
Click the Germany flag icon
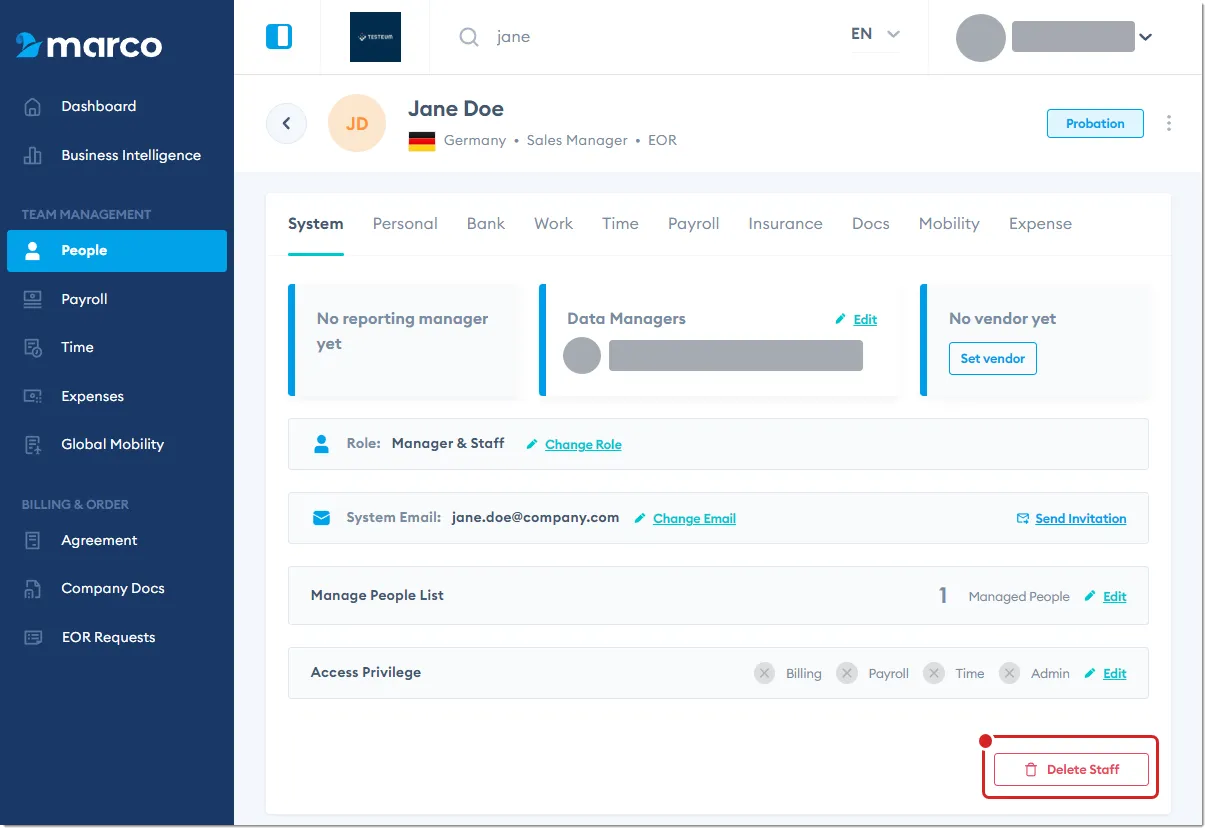422,141
